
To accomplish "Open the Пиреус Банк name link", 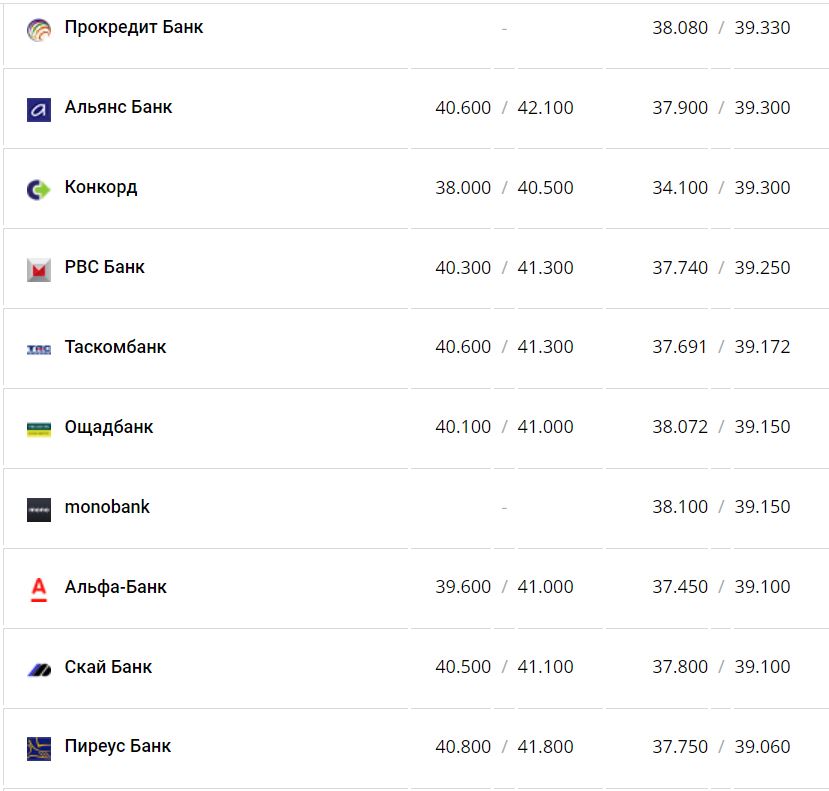I will pos(118,746).
